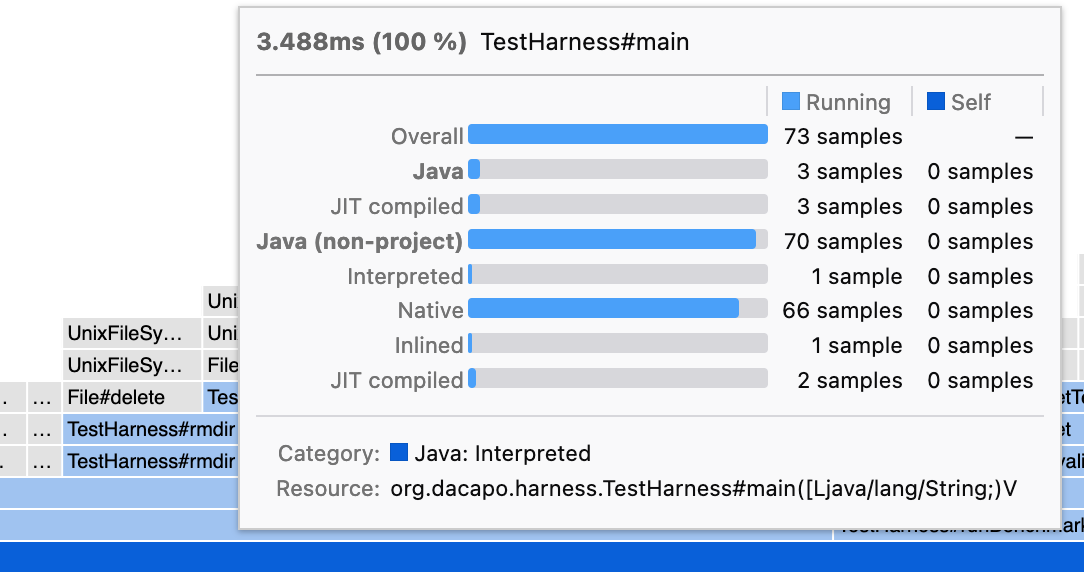Click the Inlined row label
This screenshot has height=572, width=1084.
click(x=429, y=345)
